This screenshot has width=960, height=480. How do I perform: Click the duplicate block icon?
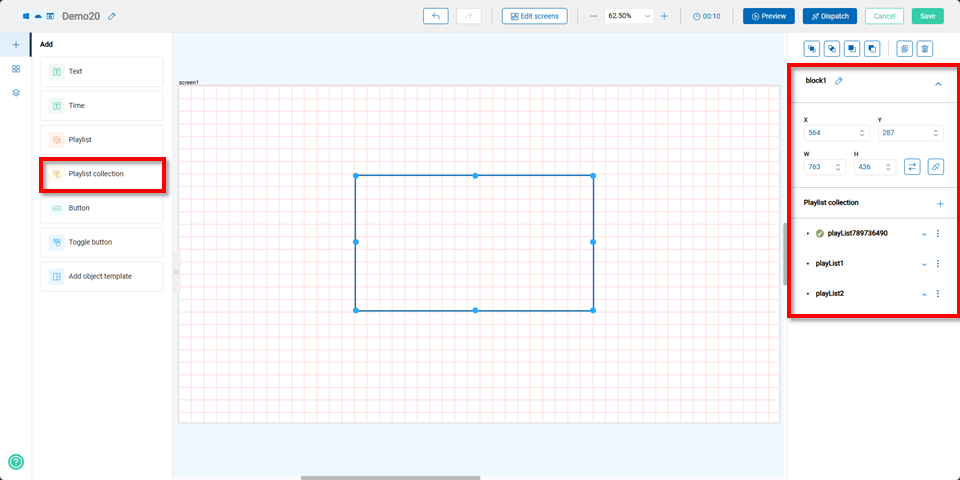coord(904,48)
